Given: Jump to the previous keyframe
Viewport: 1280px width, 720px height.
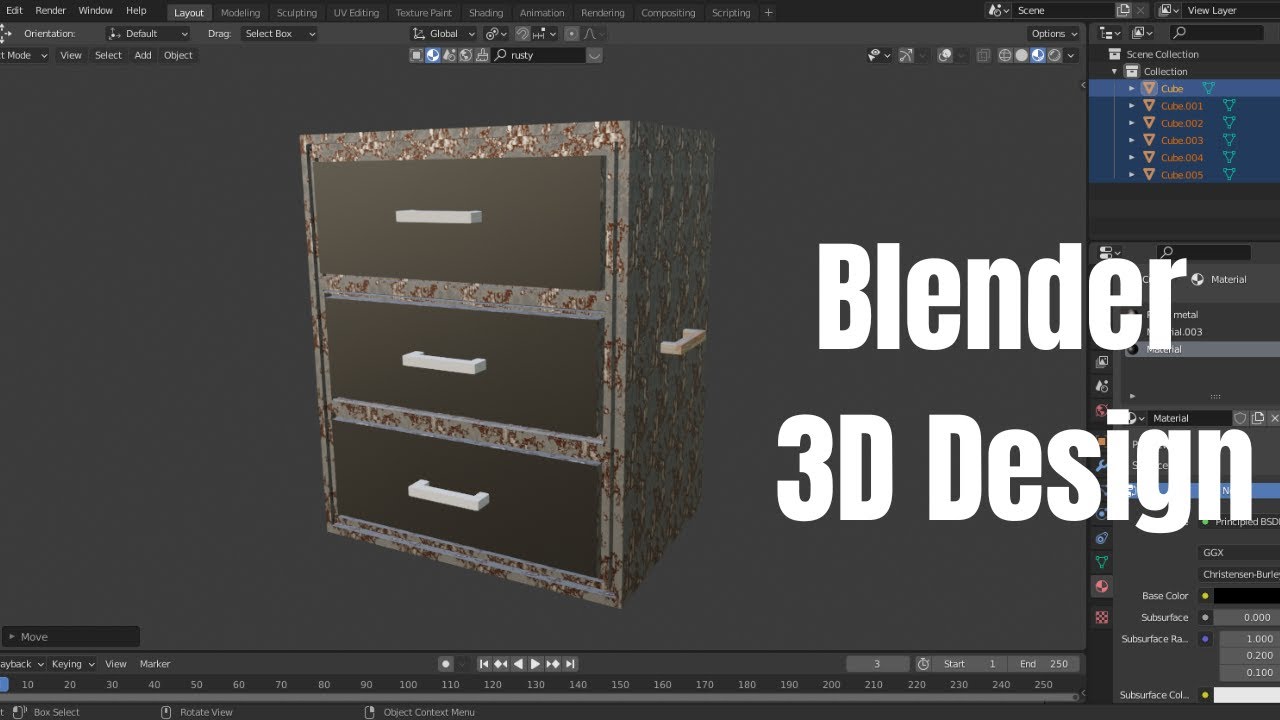Looking at the screenshot, I should point(501,664).
